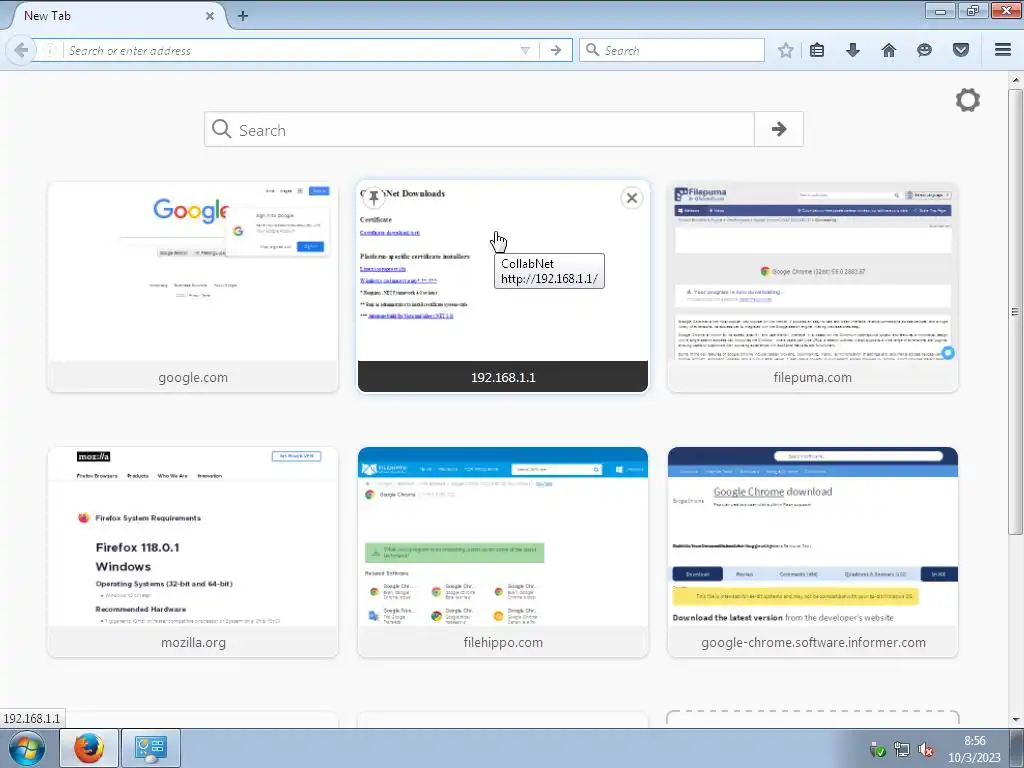1024x768 pixels.
Task: Click the 192.168.1.1 tile label
Action: 503,377
